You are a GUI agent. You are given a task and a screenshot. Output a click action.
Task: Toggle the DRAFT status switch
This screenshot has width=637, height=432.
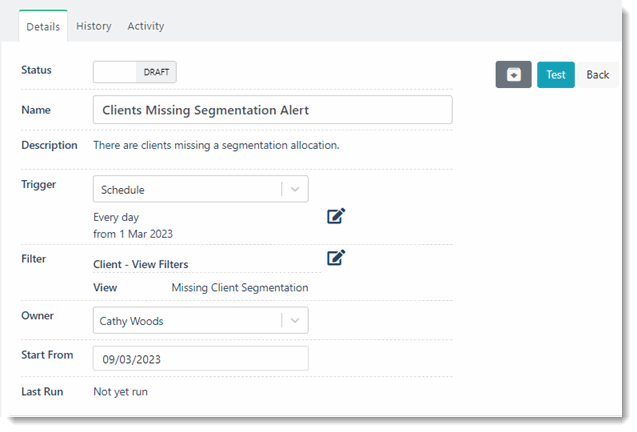(134, 72)
